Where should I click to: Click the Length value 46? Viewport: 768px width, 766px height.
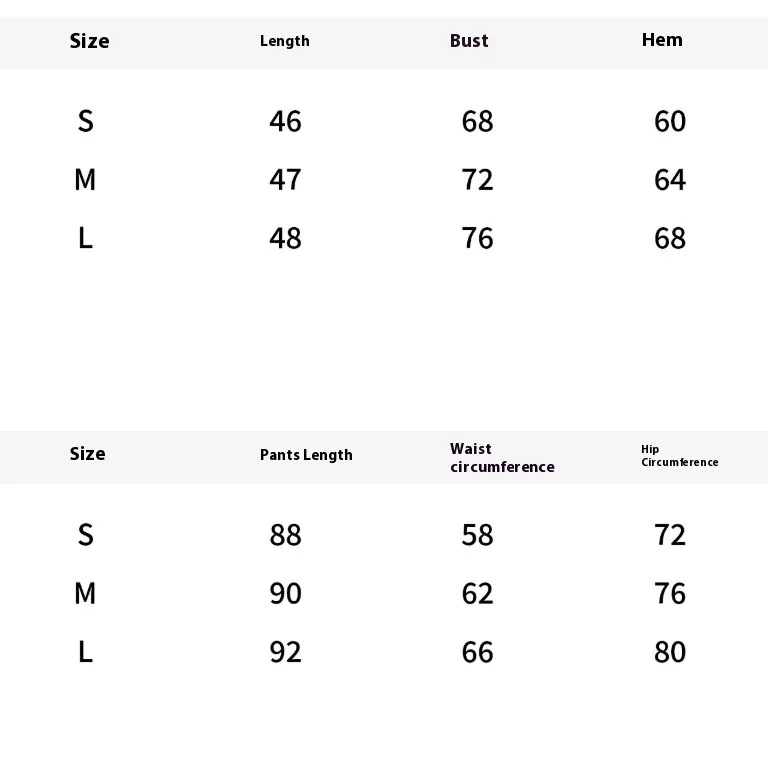point(285,122)
